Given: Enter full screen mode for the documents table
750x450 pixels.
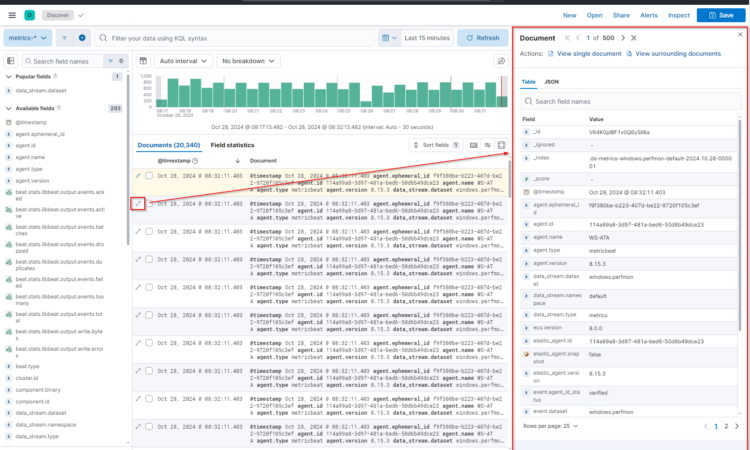Looking at the screenshot, I should click(x=501, y=145).
